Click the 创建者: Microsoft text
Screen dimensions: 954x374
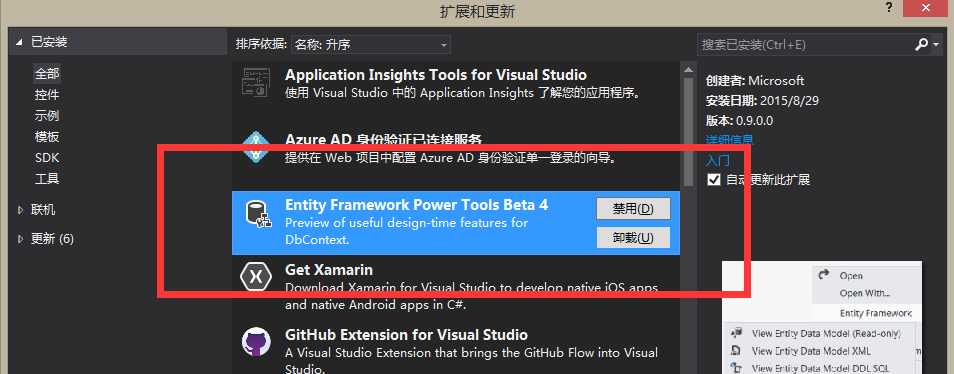[x=754, y=80]
